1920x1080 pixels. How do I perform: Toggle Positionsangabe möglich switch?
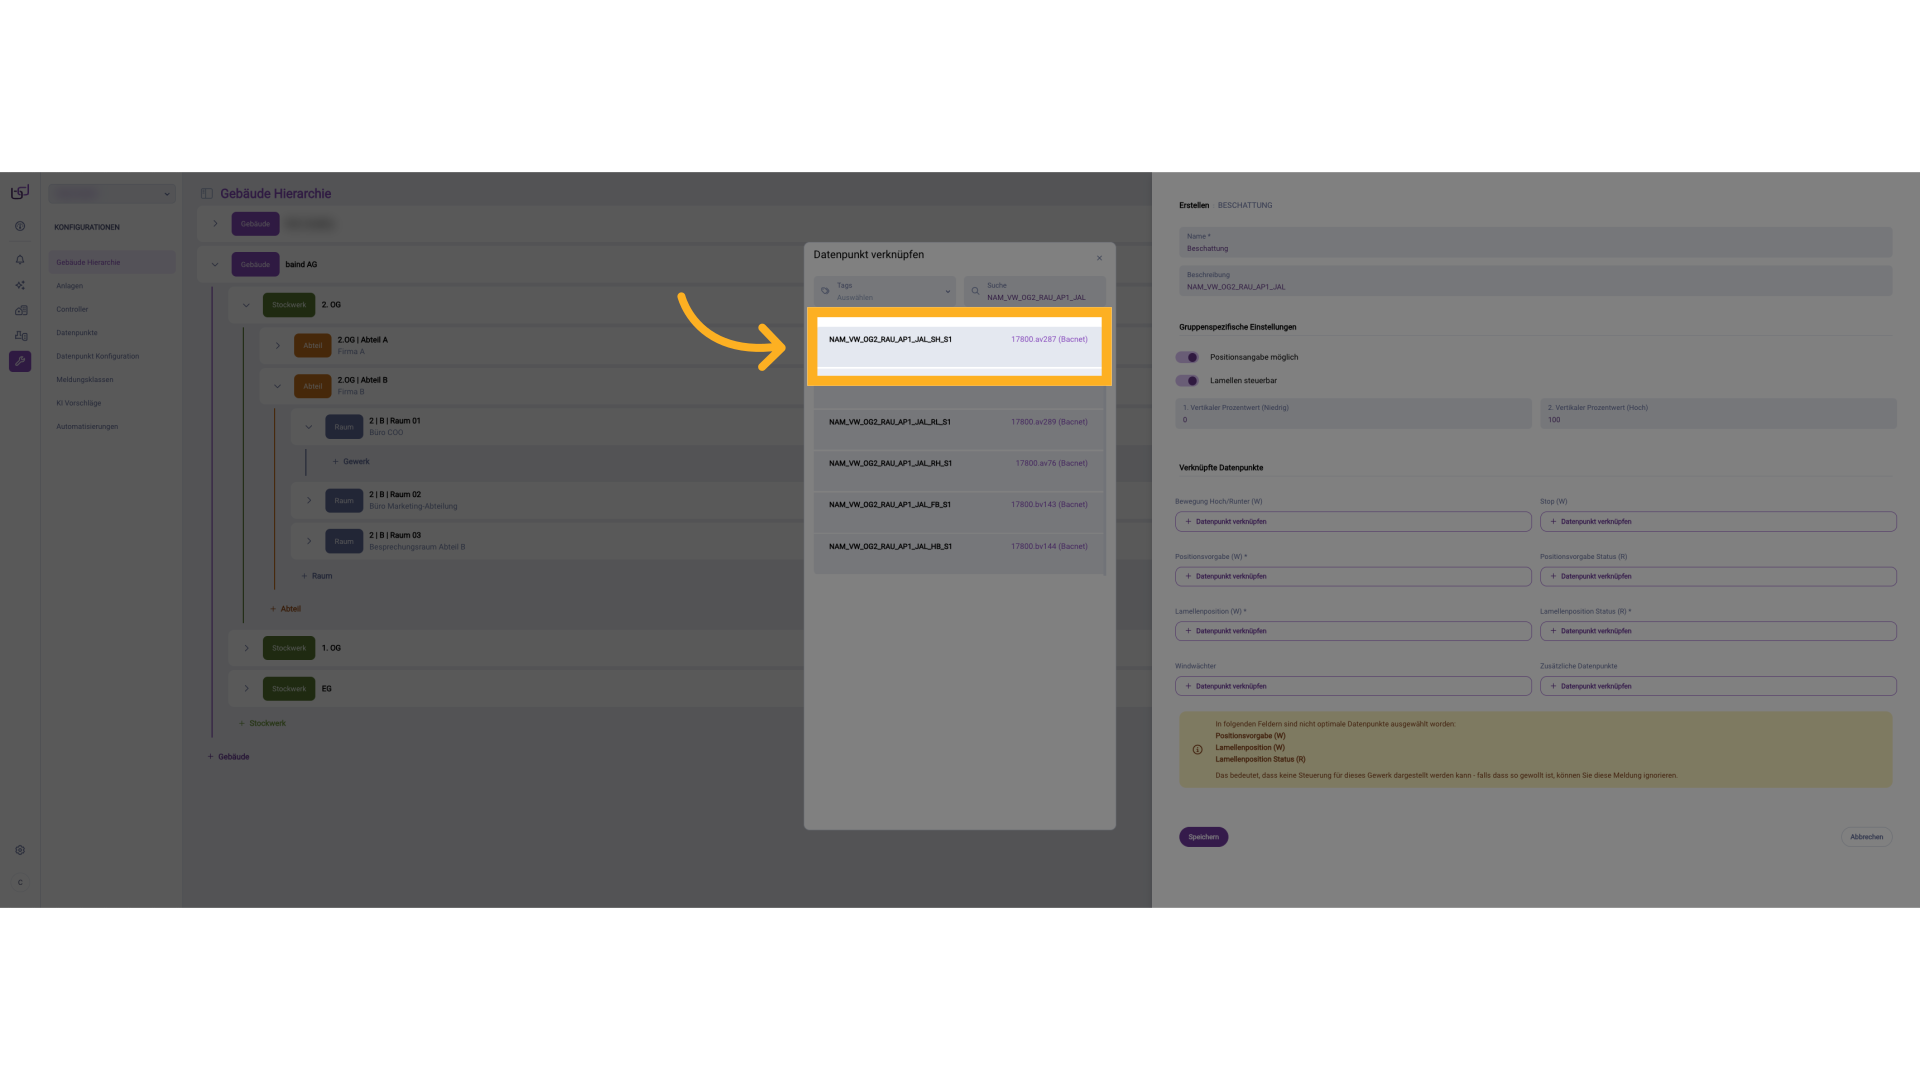1187,357
